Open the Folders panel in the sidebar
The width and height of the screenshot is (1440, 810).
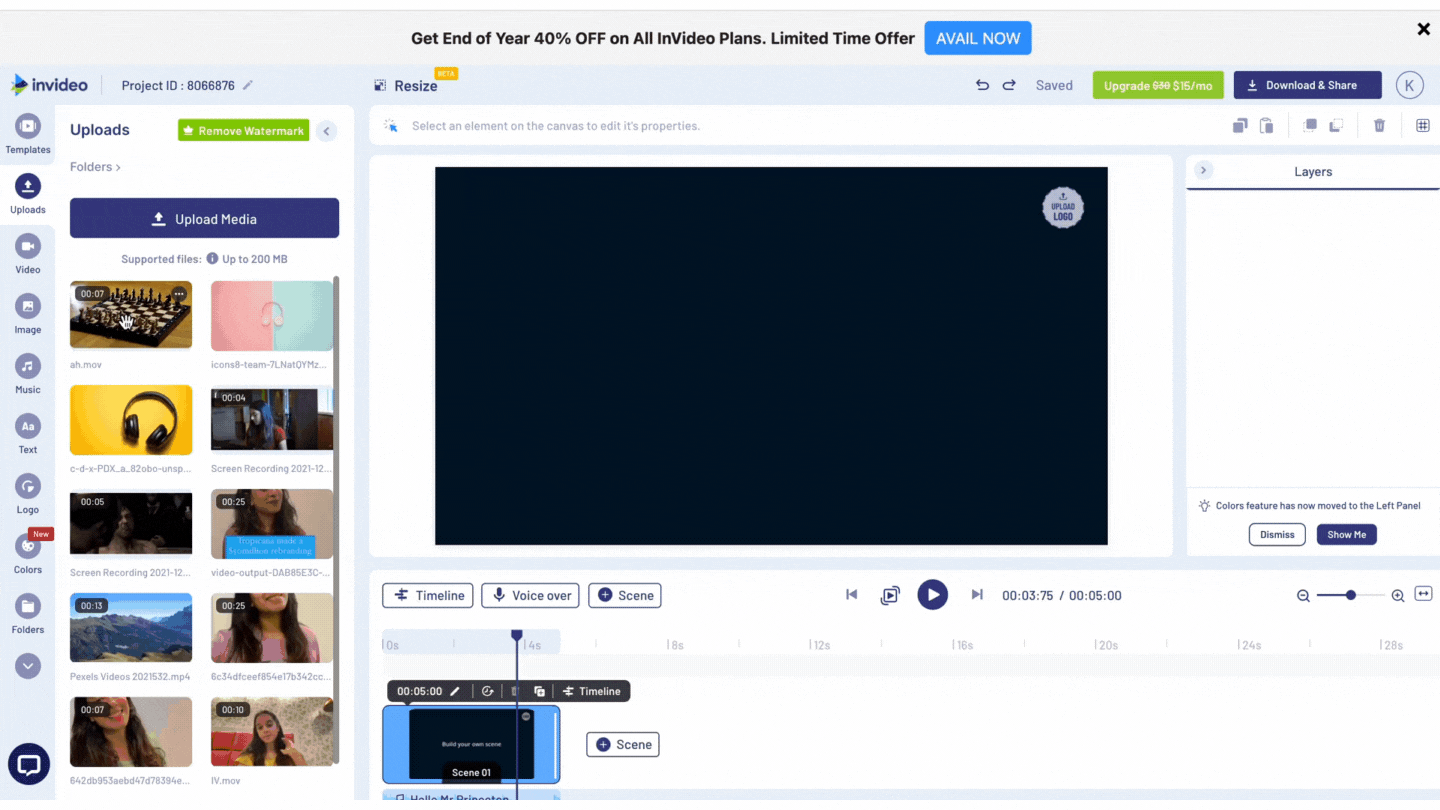click(x=28, y=614)
